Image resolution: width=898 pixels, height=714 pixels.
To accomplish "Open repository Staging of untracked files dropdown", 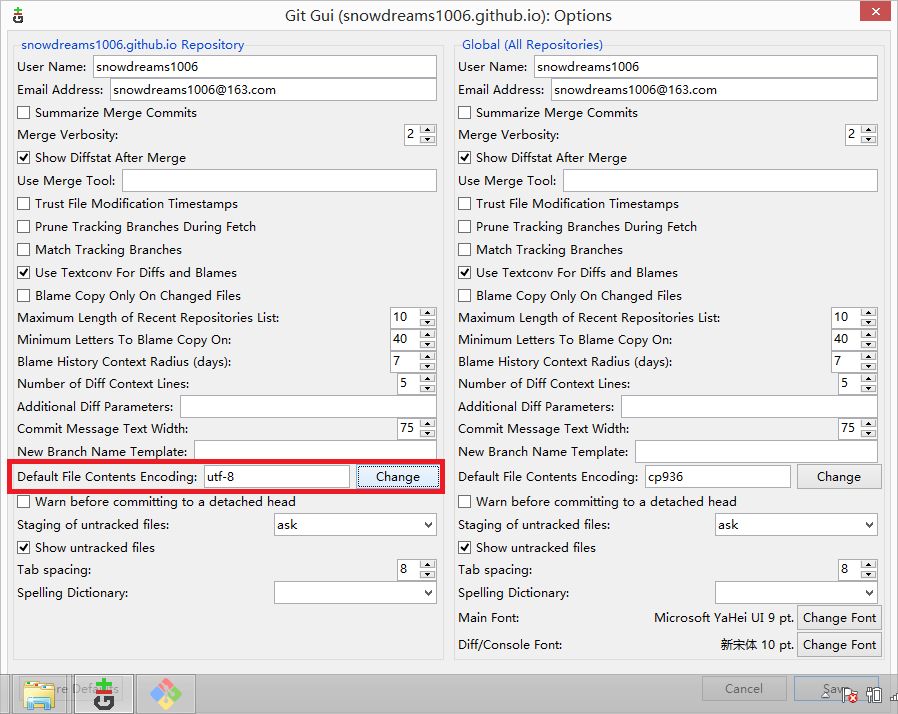I will 355,524.
